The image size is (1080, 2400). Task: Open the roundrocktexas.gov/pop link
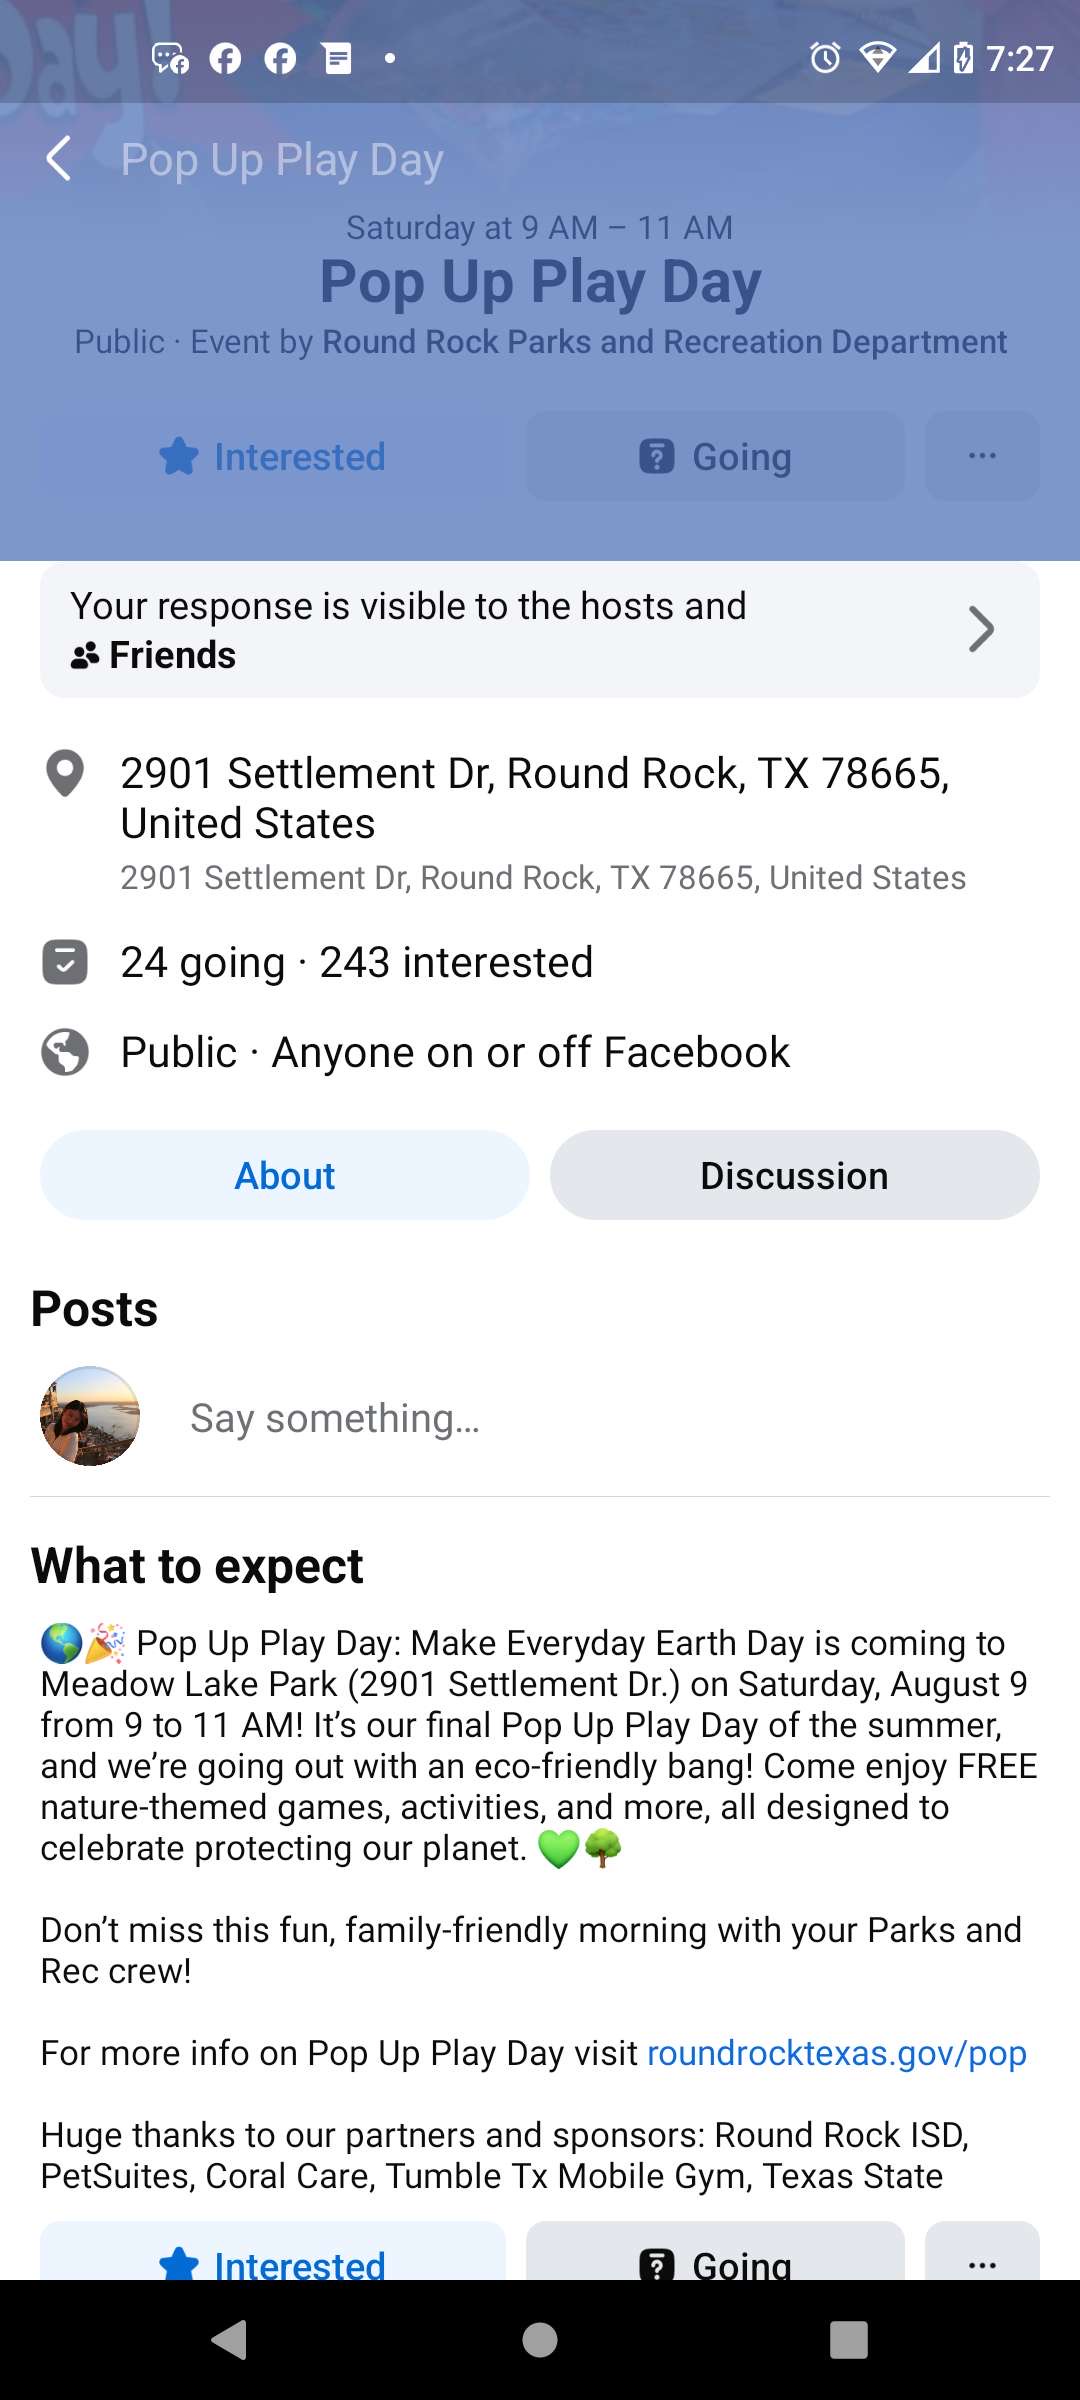(837, 2053)
